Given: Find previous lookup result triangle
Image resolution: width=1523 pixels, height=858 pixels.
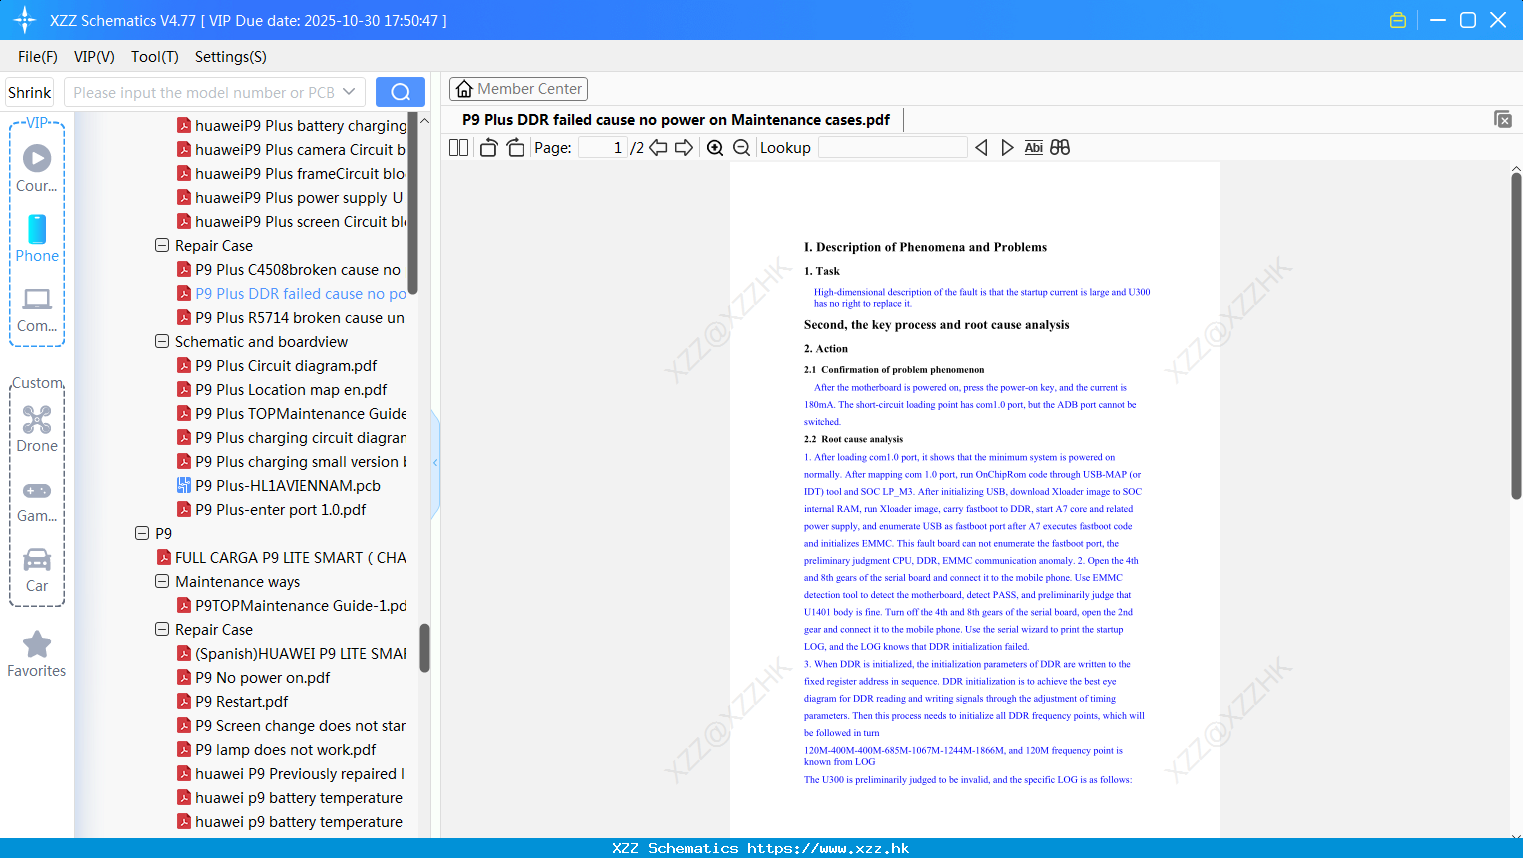Looking at the screenshot, I should [x=981, y=148].
